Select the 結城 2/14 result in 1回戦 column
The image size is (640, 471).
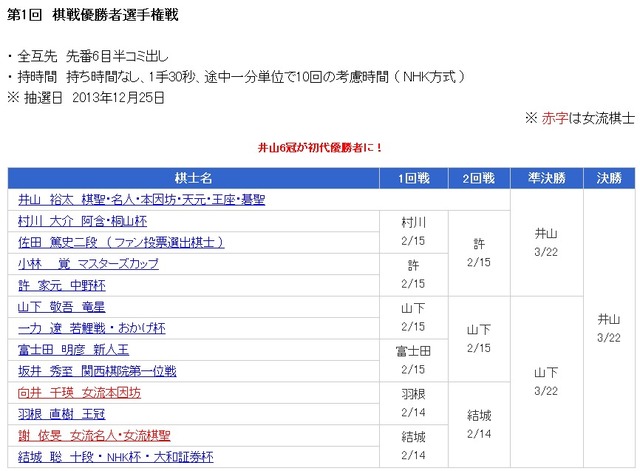pos(413,446)
